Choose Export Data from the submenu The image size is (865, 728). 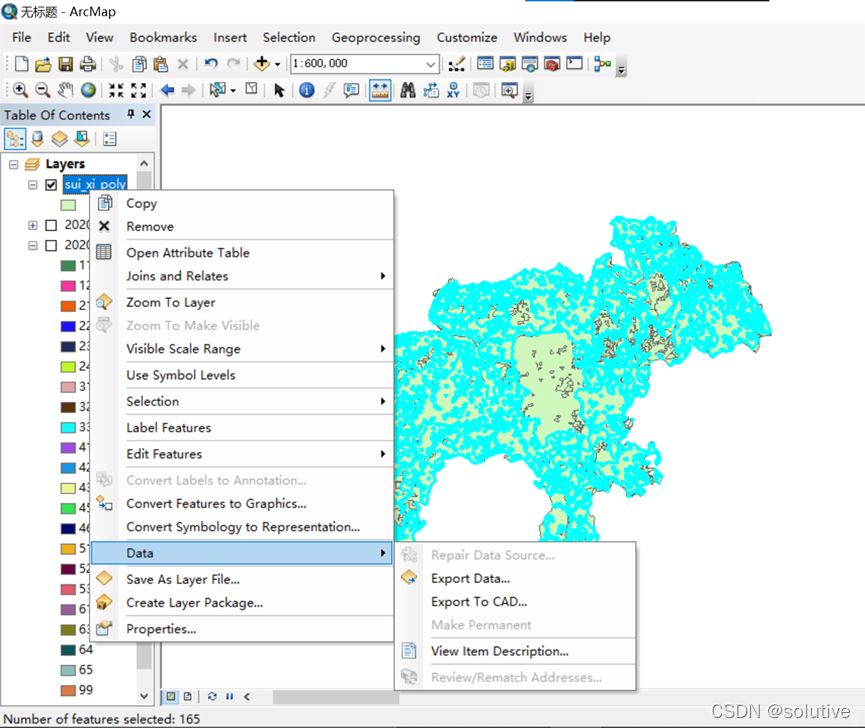pos(470,578)
